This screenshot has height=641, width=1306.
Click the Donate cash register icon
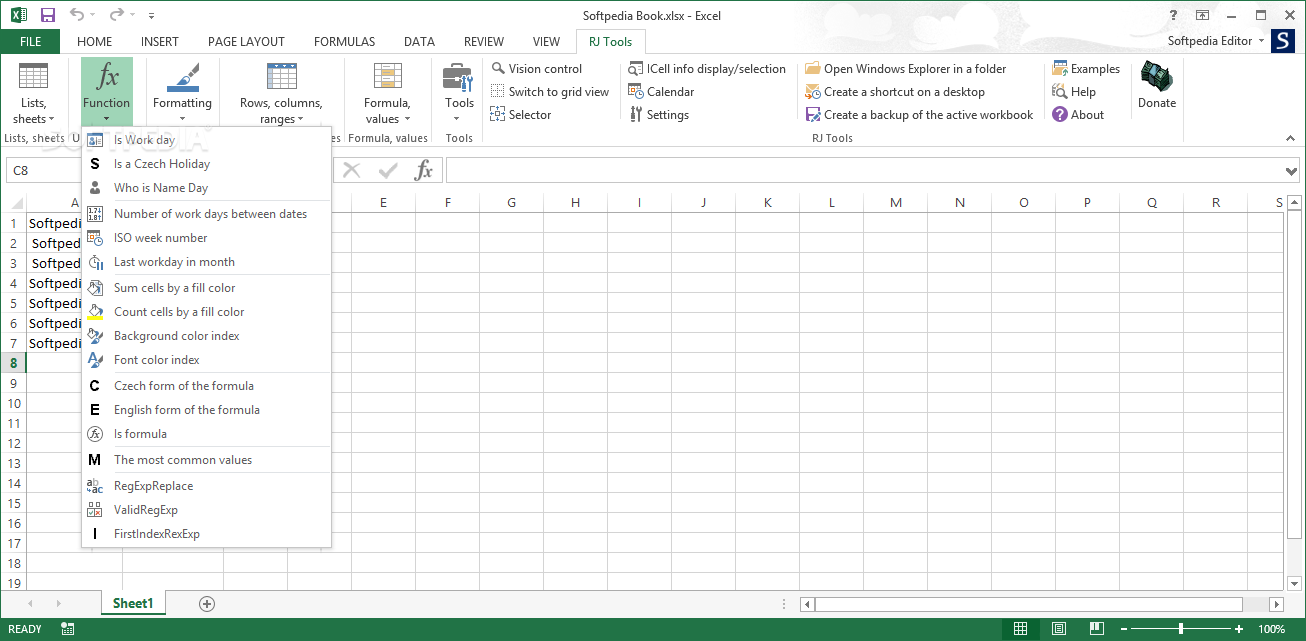click(1157, 85)
